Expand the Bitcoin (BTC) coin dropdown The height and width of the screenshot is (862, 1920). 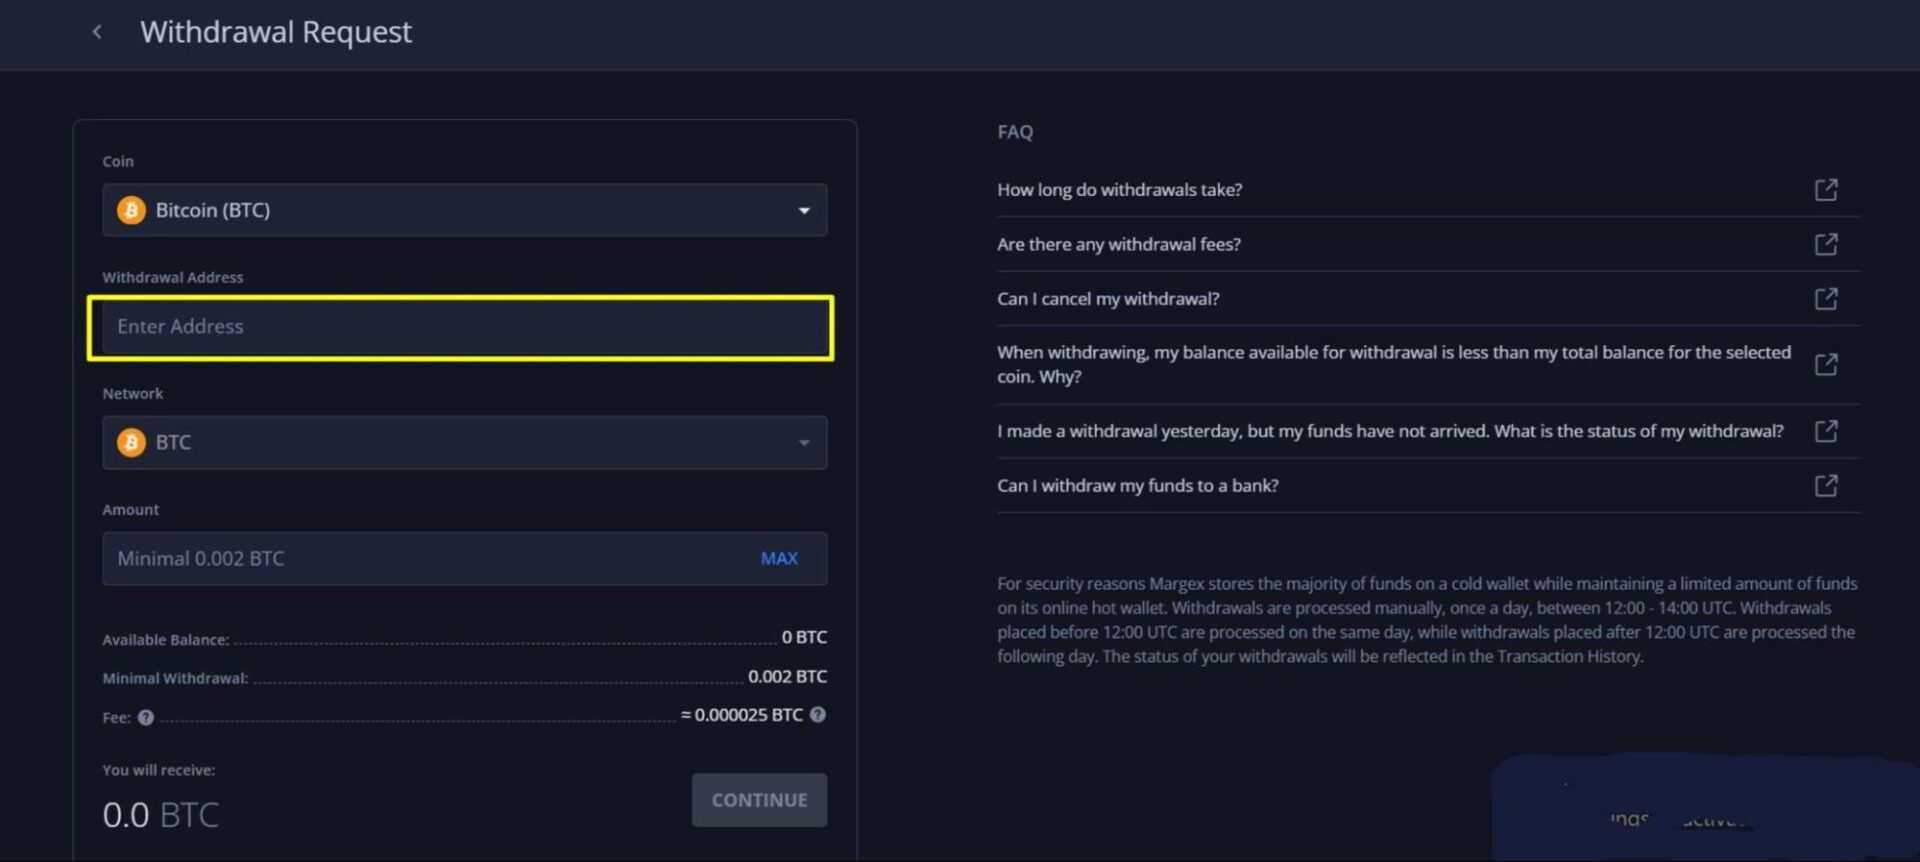pyautogui.click(x=463, y=210)
